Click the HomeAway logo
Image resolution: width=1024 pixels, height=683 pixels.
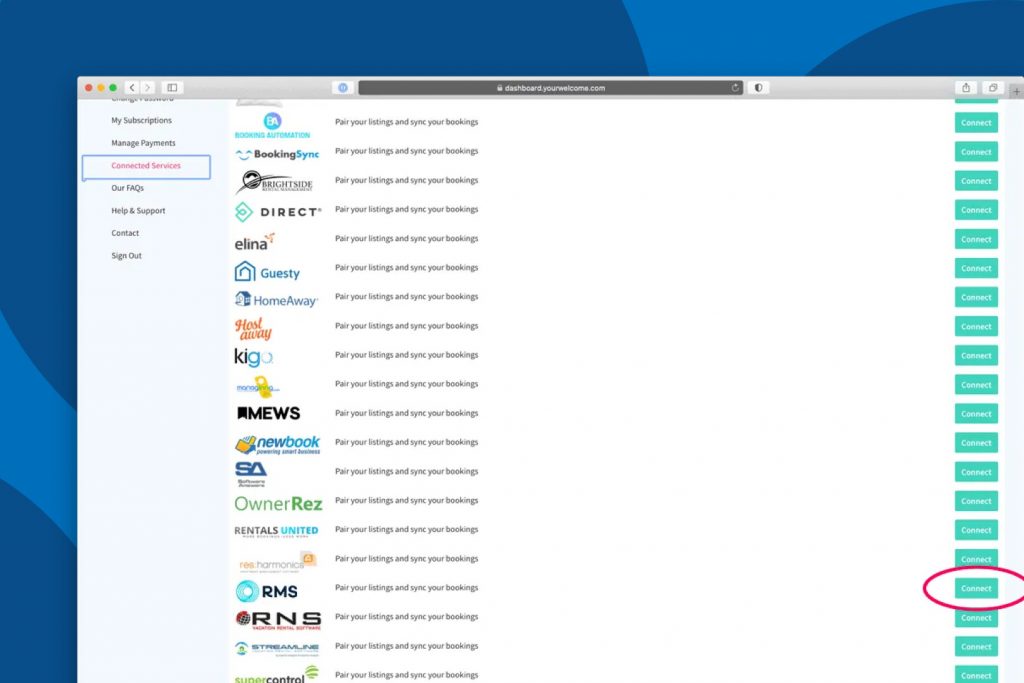[x=276, y=299]
